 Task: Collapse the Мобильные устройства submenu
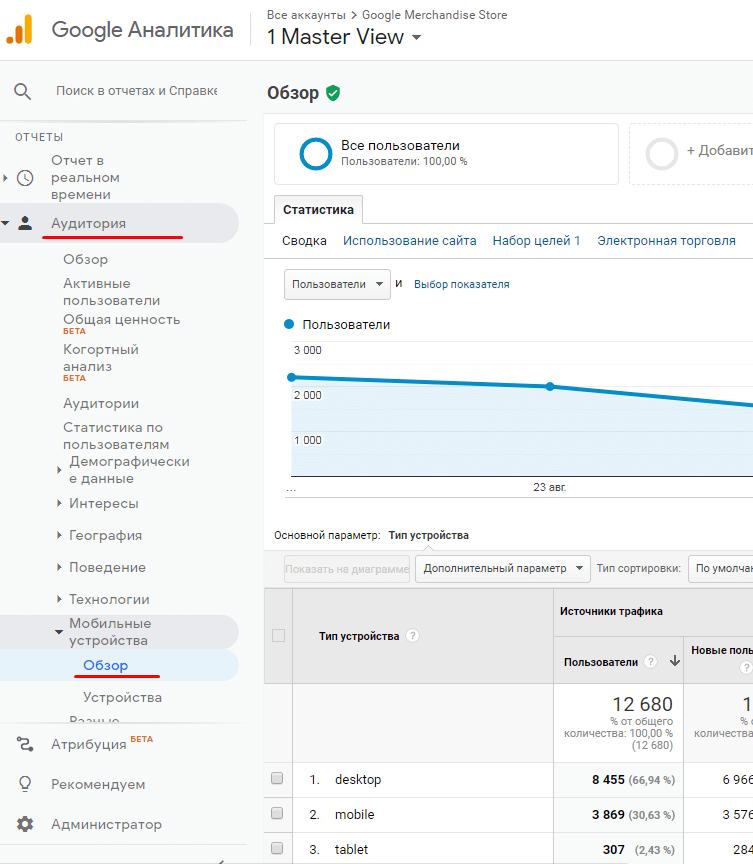59,632
